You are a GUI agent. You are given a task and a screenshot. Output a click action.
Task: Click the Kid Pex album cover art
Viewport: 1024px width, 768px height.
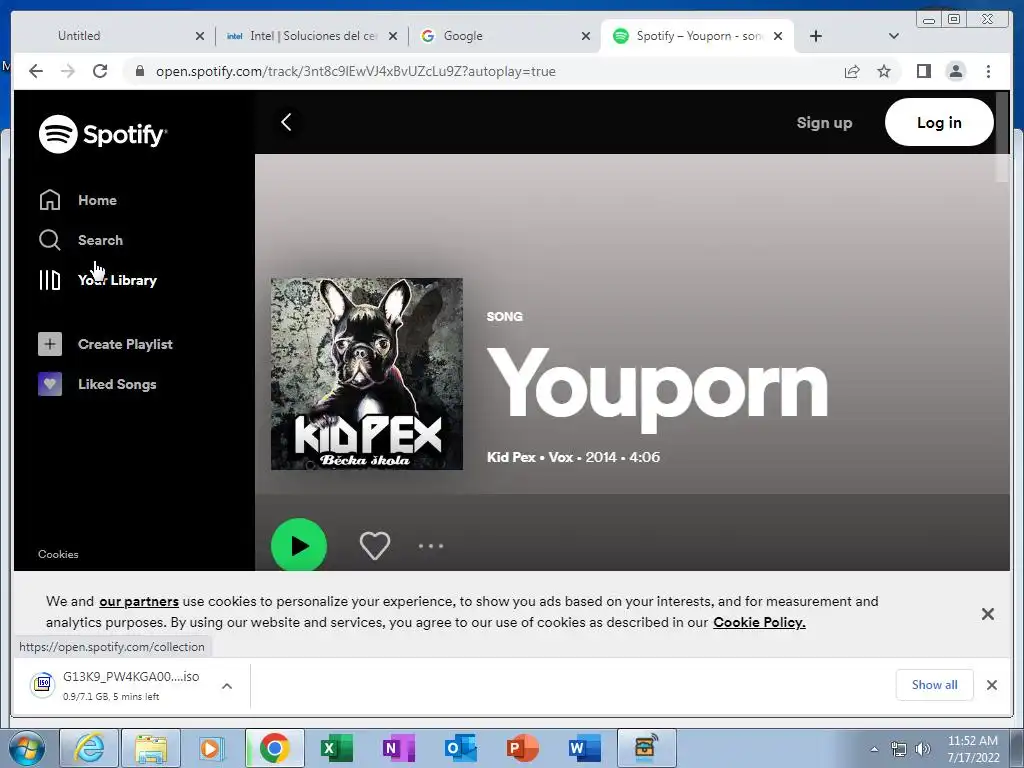tap(367, 374)
